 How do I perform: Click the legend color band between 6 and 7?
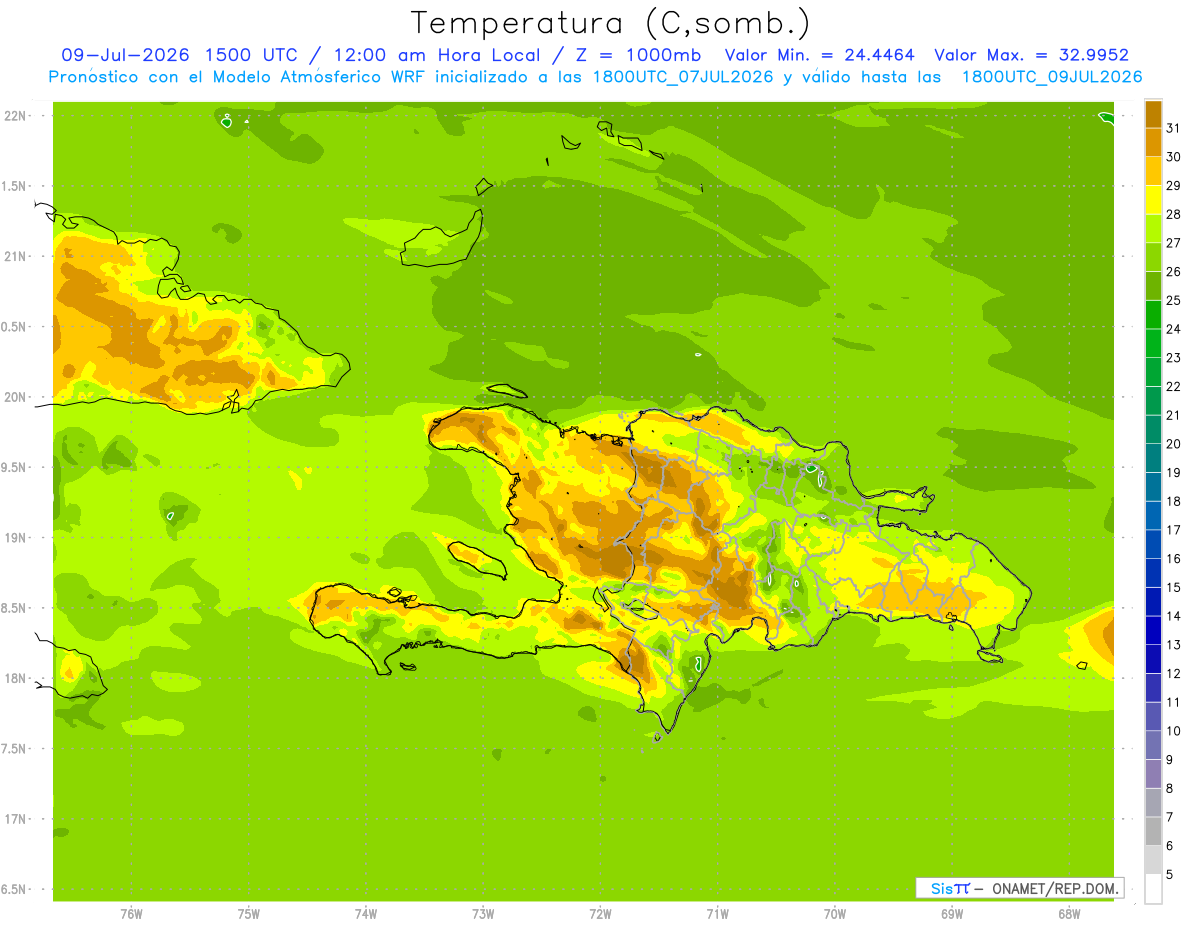click(x=1153, y=831)
